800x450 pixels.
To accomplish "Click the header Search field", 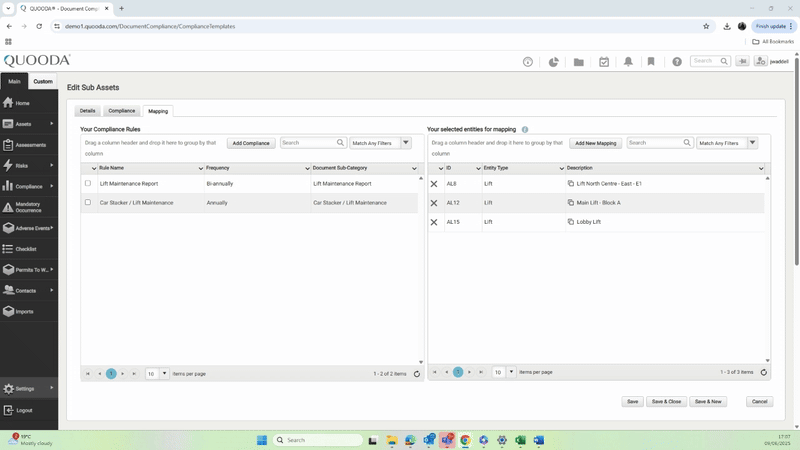I will tap(710, 61).
